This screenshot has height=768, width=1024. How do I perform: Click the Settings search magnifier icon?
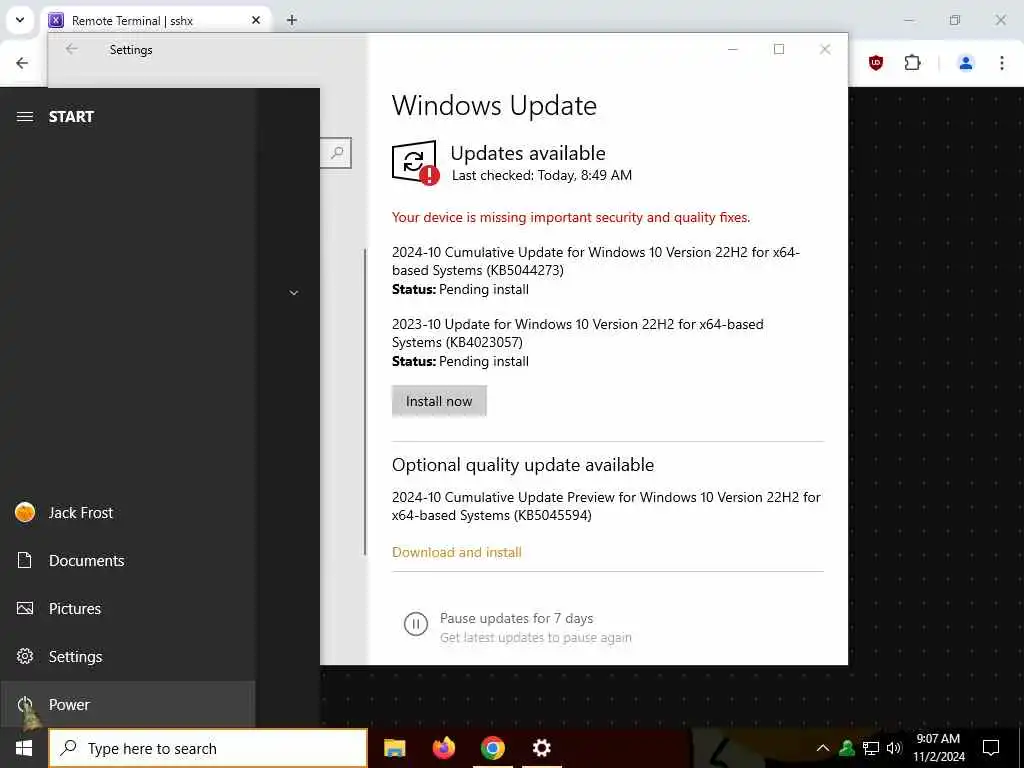(x=336, y=153)
